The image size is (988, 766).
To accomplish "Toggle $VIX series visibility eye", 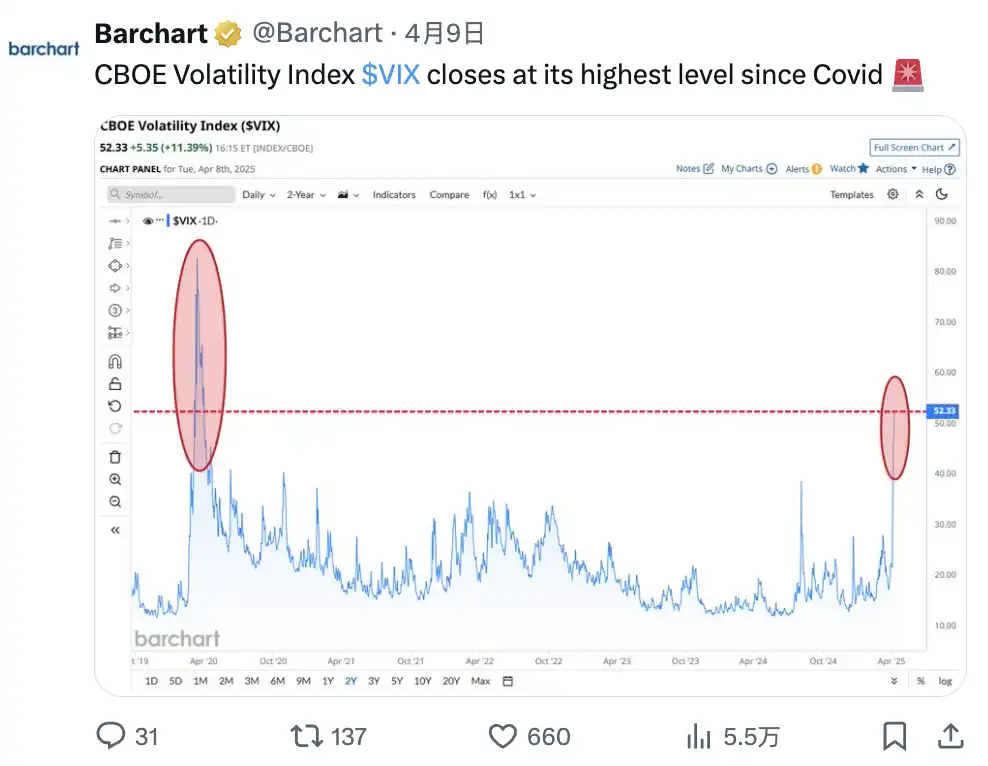I will point(148,220).
